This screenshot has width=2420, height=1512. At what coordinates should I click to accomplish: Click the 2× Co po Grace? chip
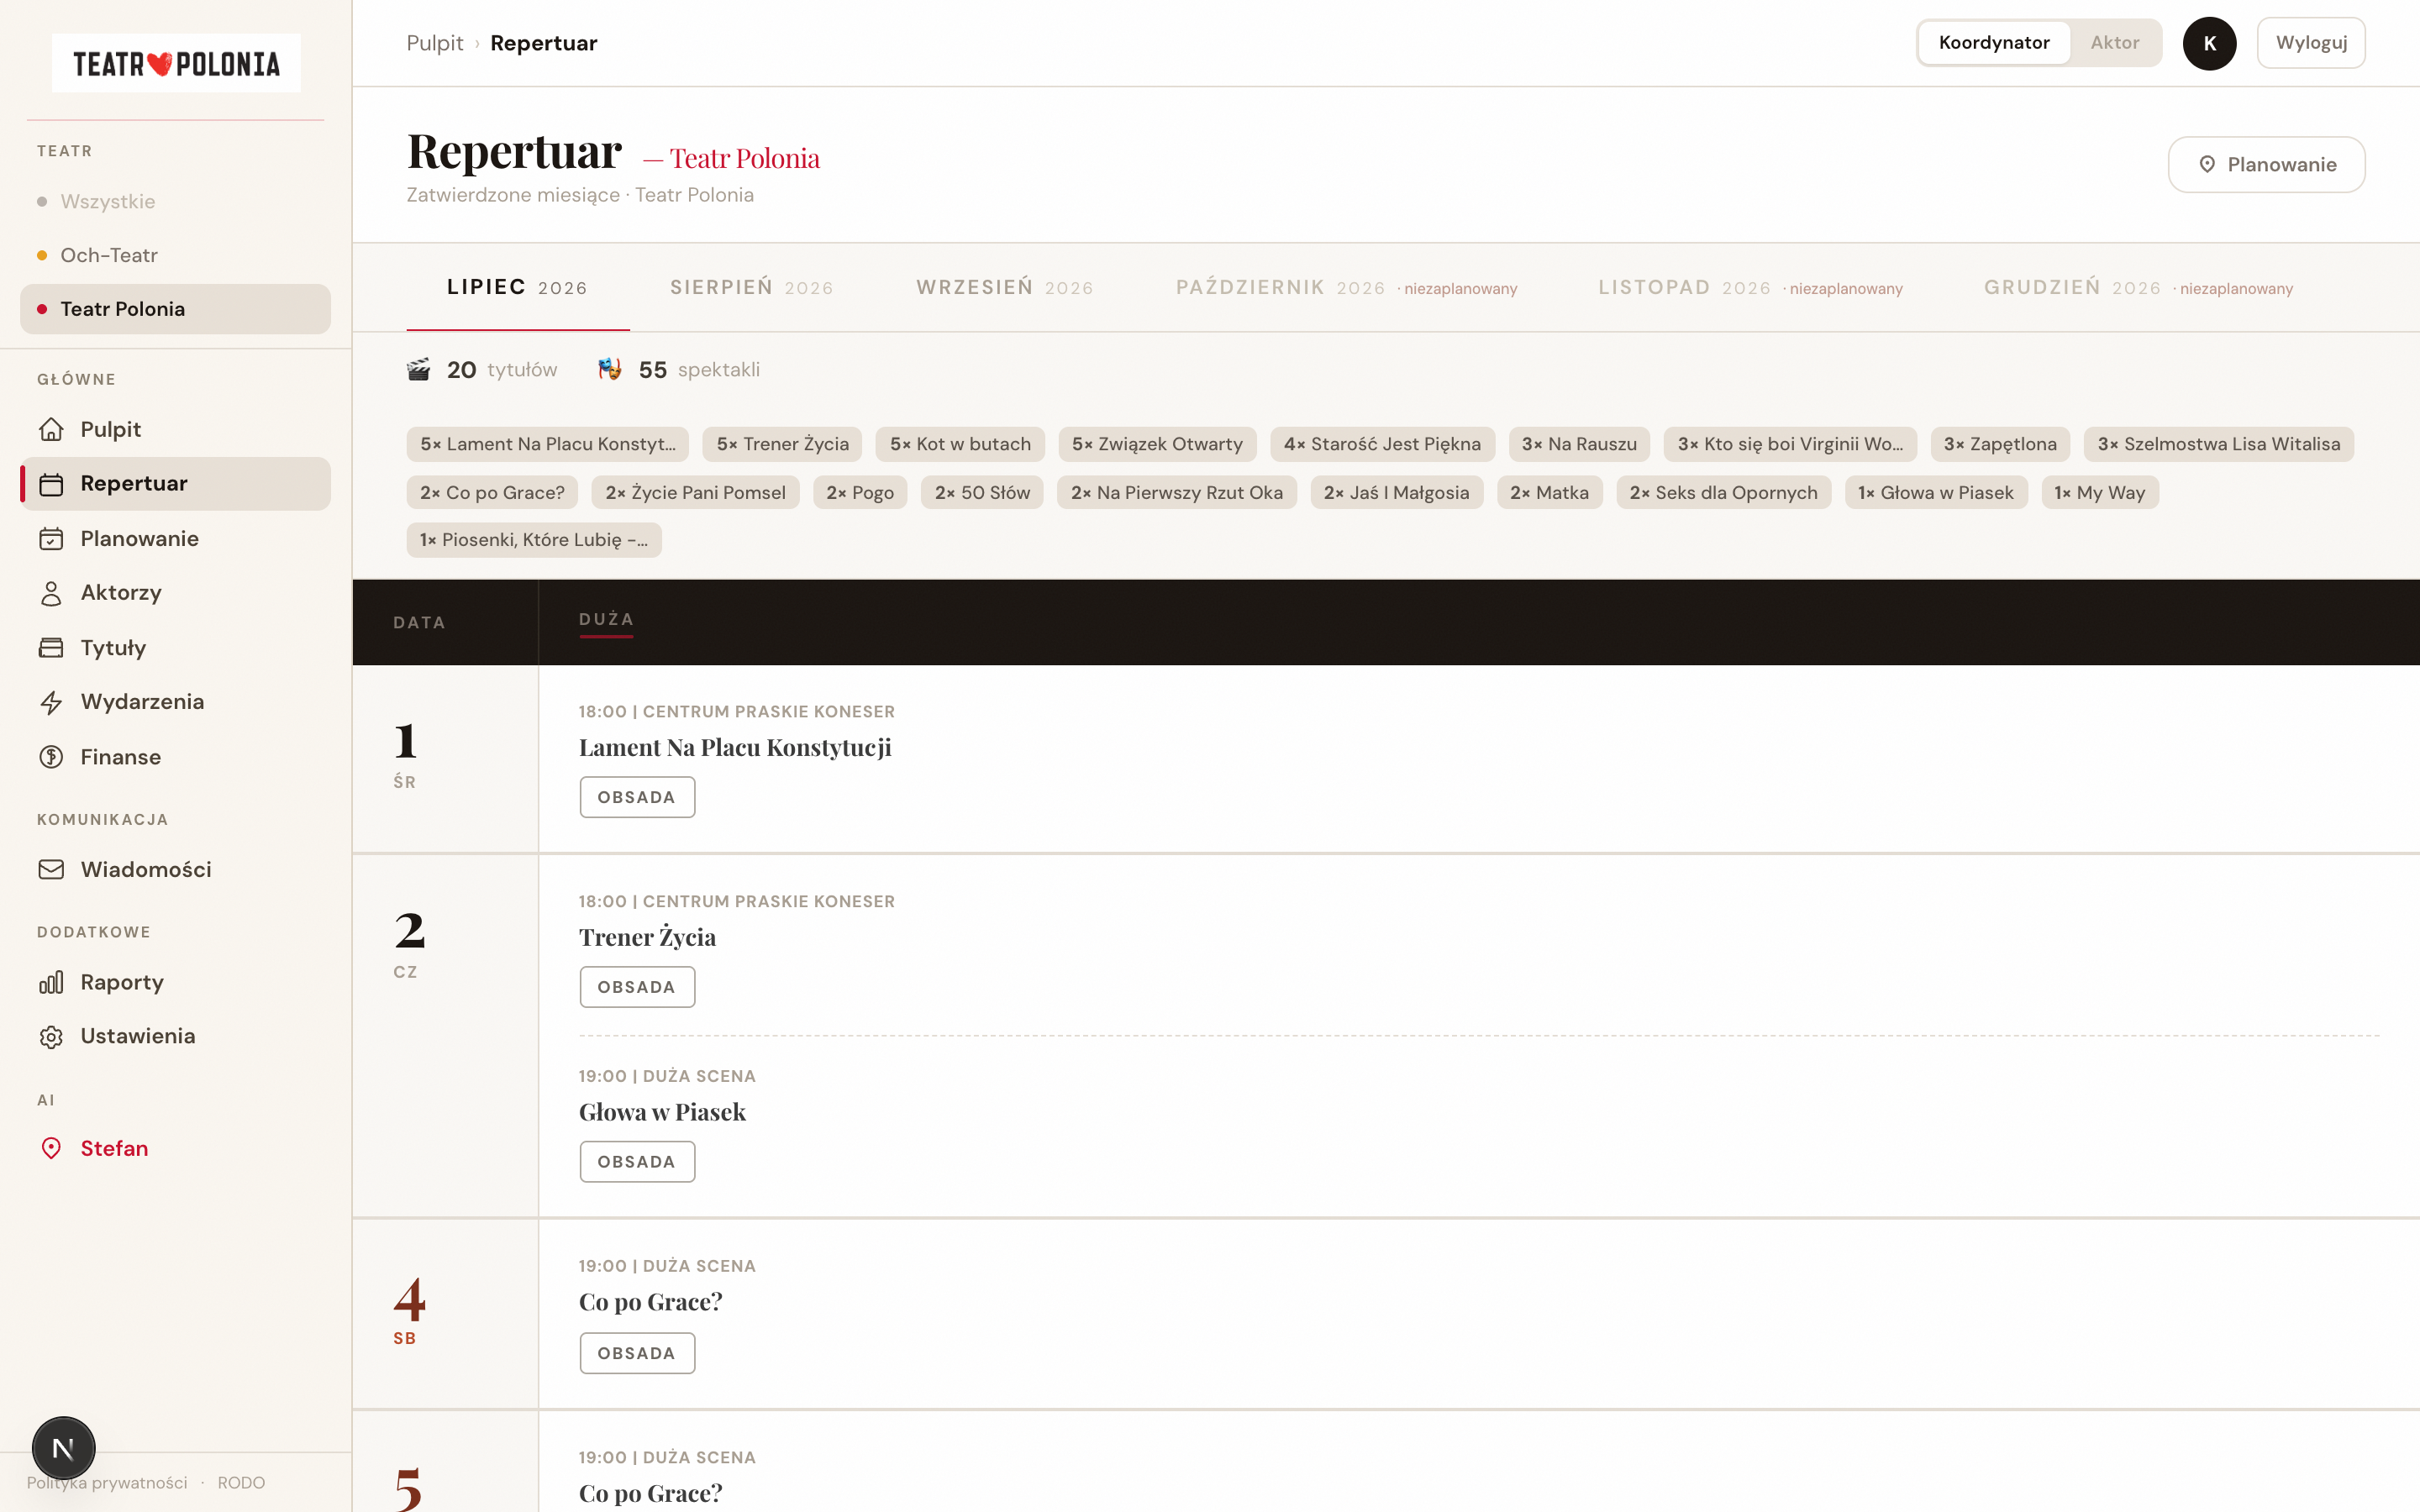(492, 492)
